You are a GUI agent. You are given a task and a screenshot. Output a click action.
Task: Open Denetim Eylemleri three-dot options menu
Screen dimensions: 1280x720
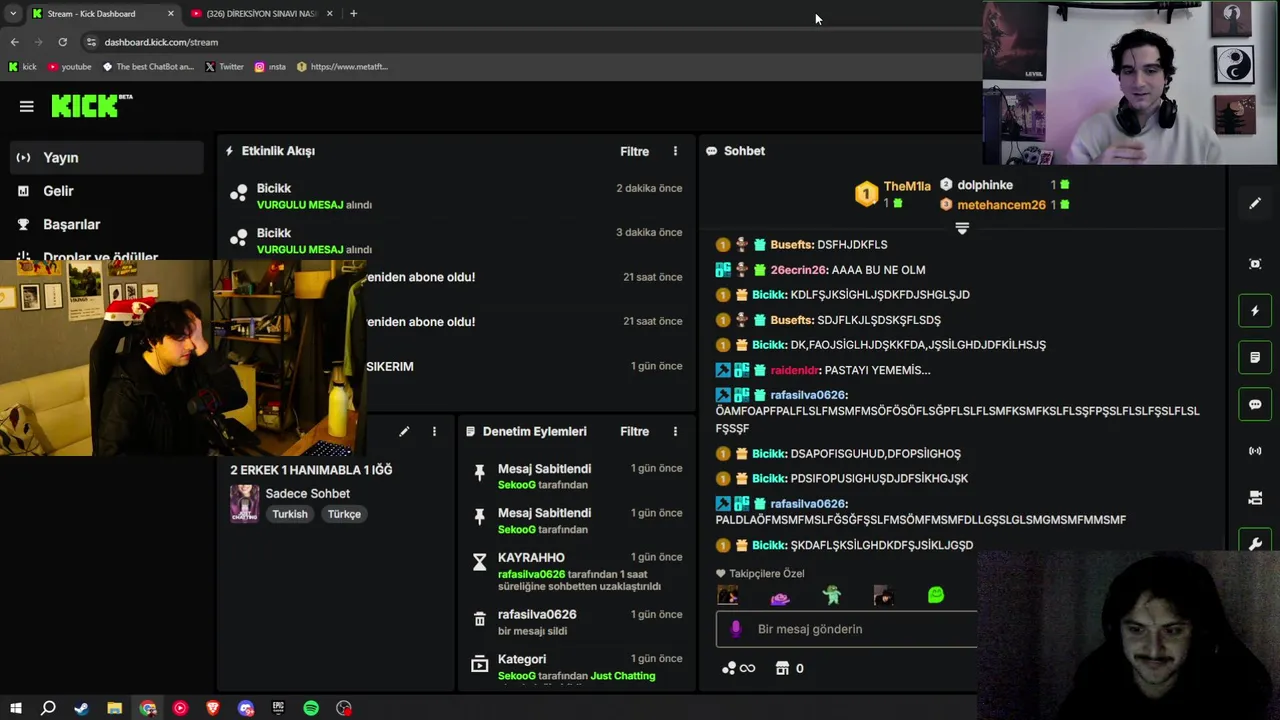coord(675,431)
